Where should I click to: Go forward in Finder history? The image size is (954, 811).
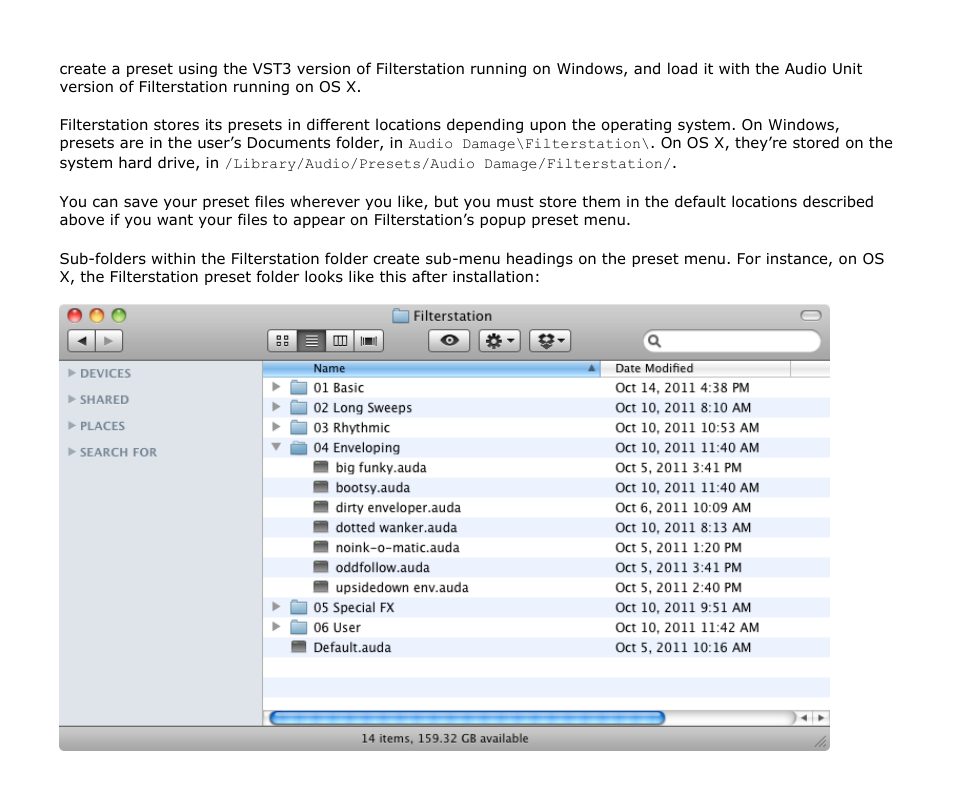[109, 341]
